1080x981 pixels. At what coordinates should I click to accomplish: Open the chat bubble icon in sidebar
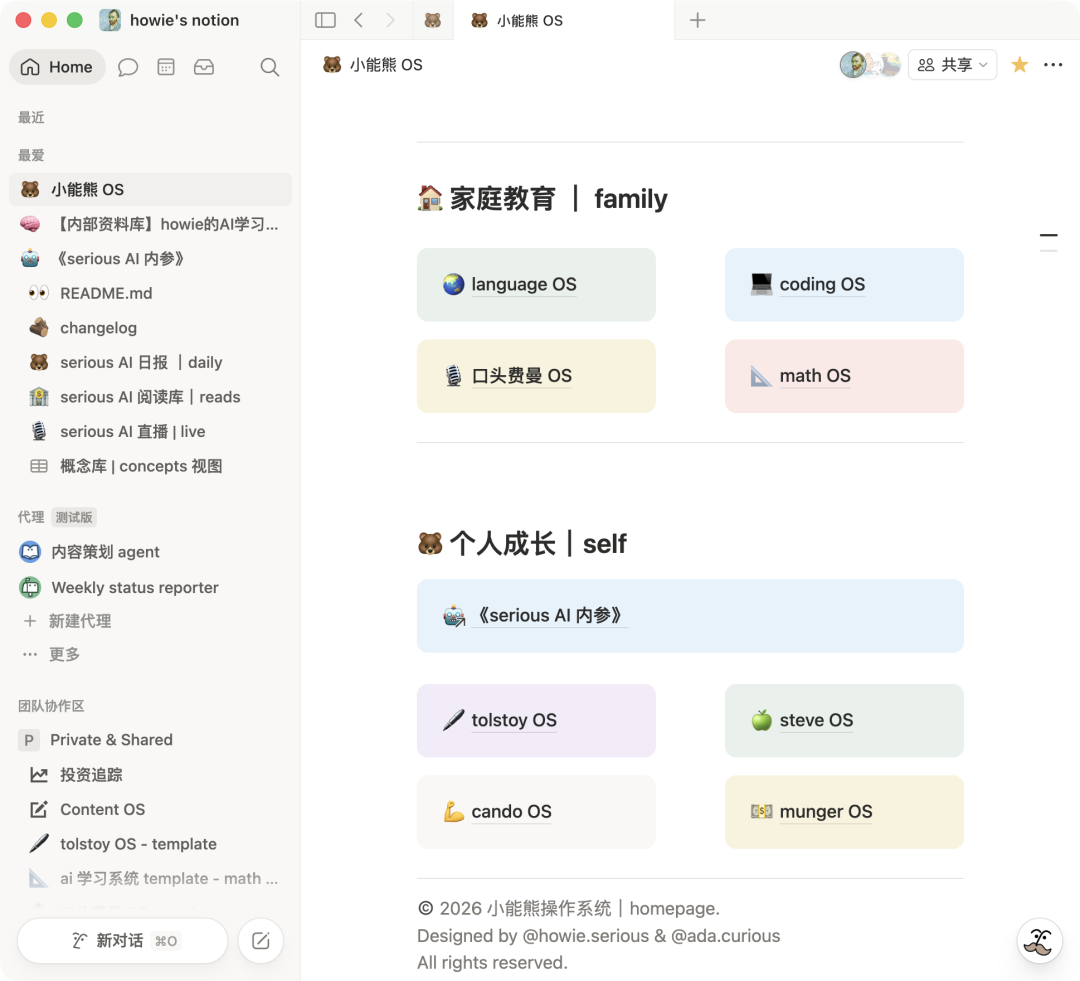(x=128, y=67)
